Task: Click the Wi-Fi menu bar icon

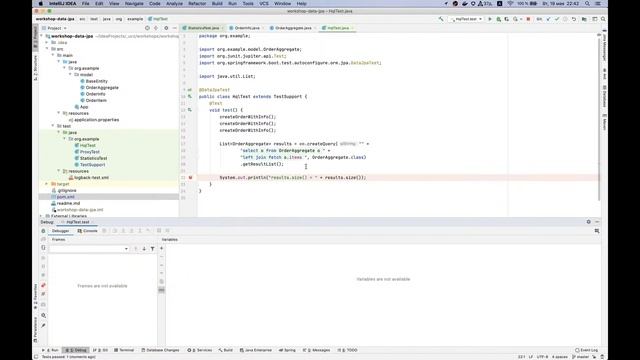Action: [510, 4]
